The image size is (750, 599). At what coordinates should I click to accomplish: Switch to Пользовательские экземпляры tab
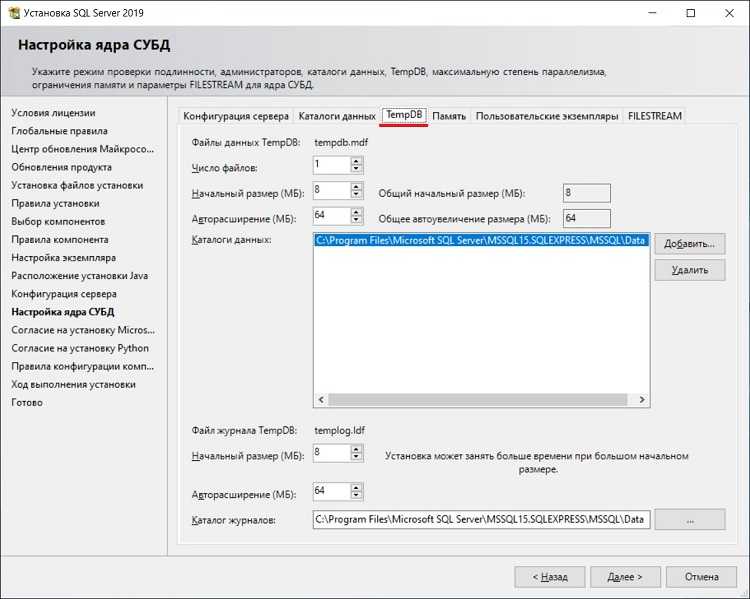pyautogui.click(x=547, y=116)
